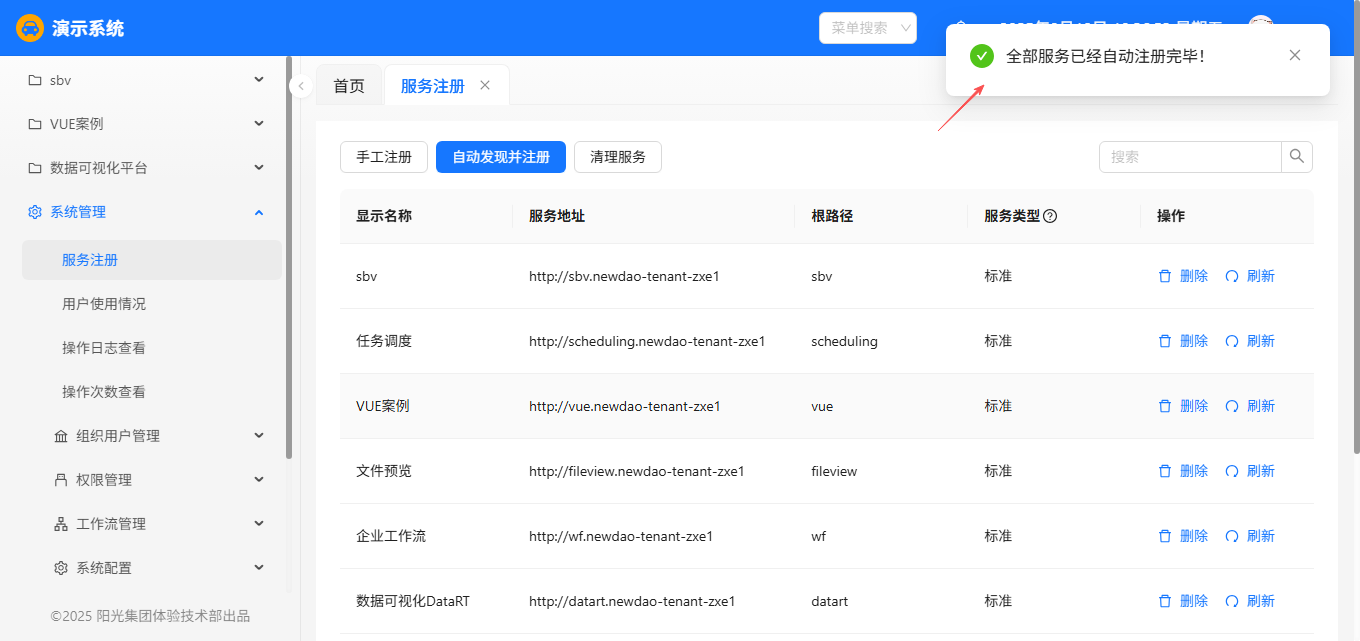
Task: Click delete icon in 数据可视化DataRT row
Action: [1165, 601]
